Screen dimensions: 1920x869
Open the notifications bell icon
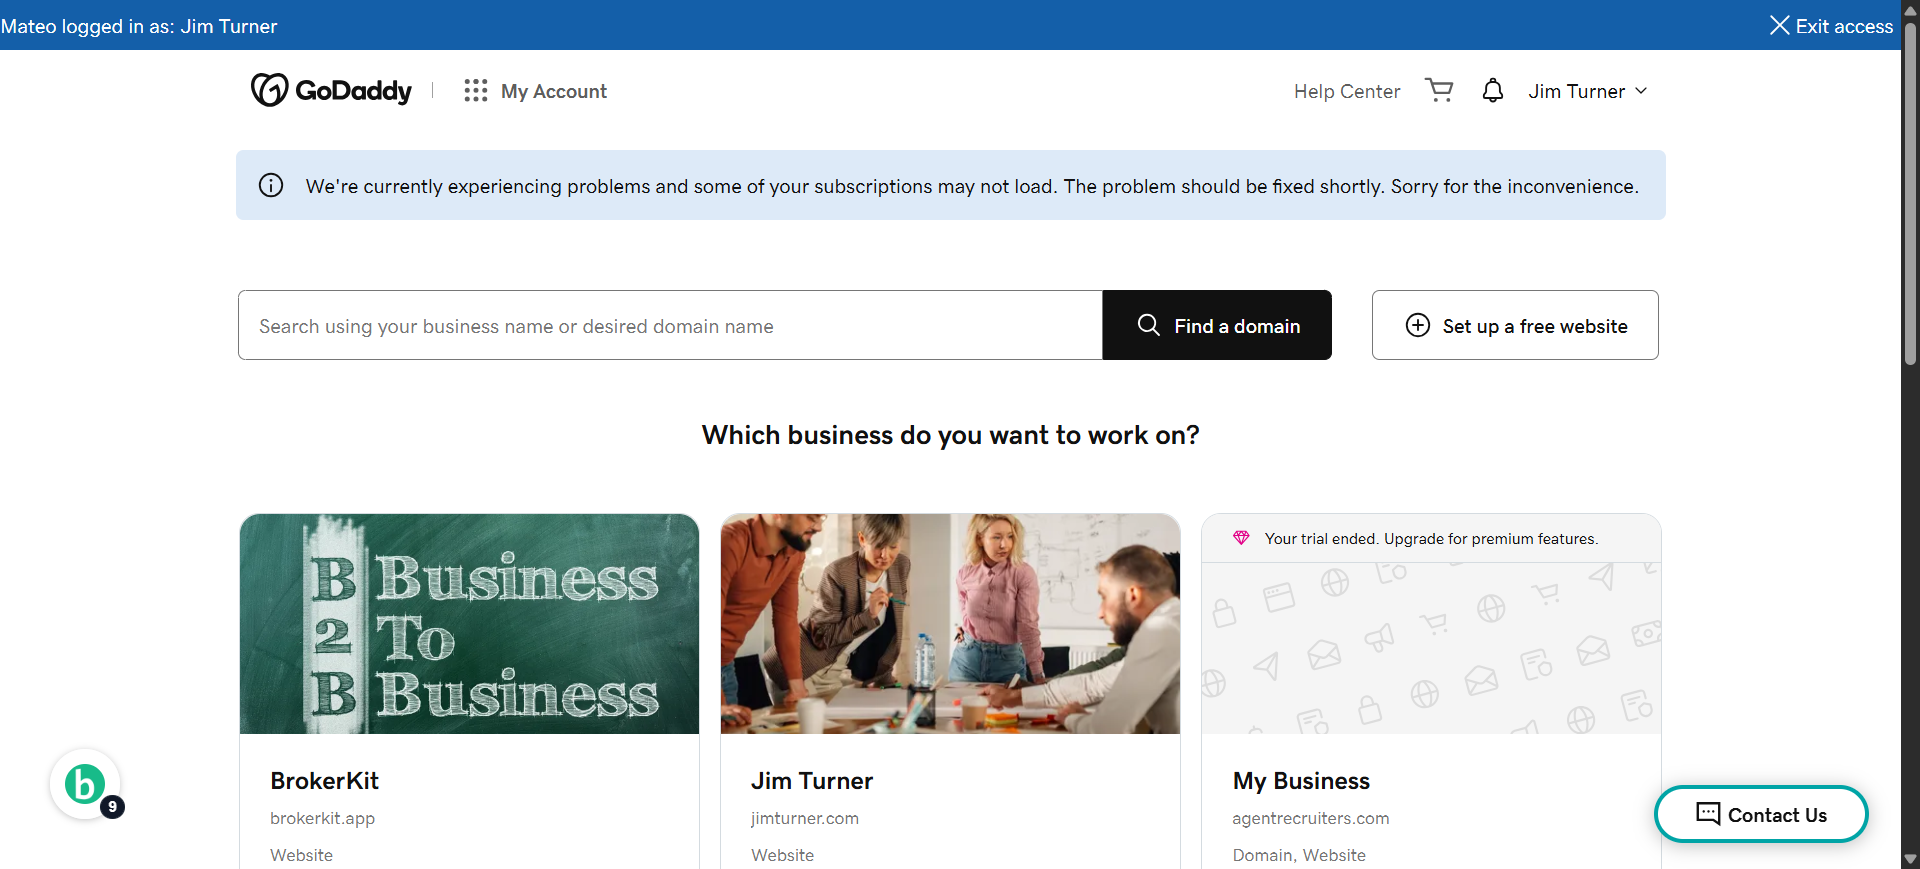(1492, 90)
